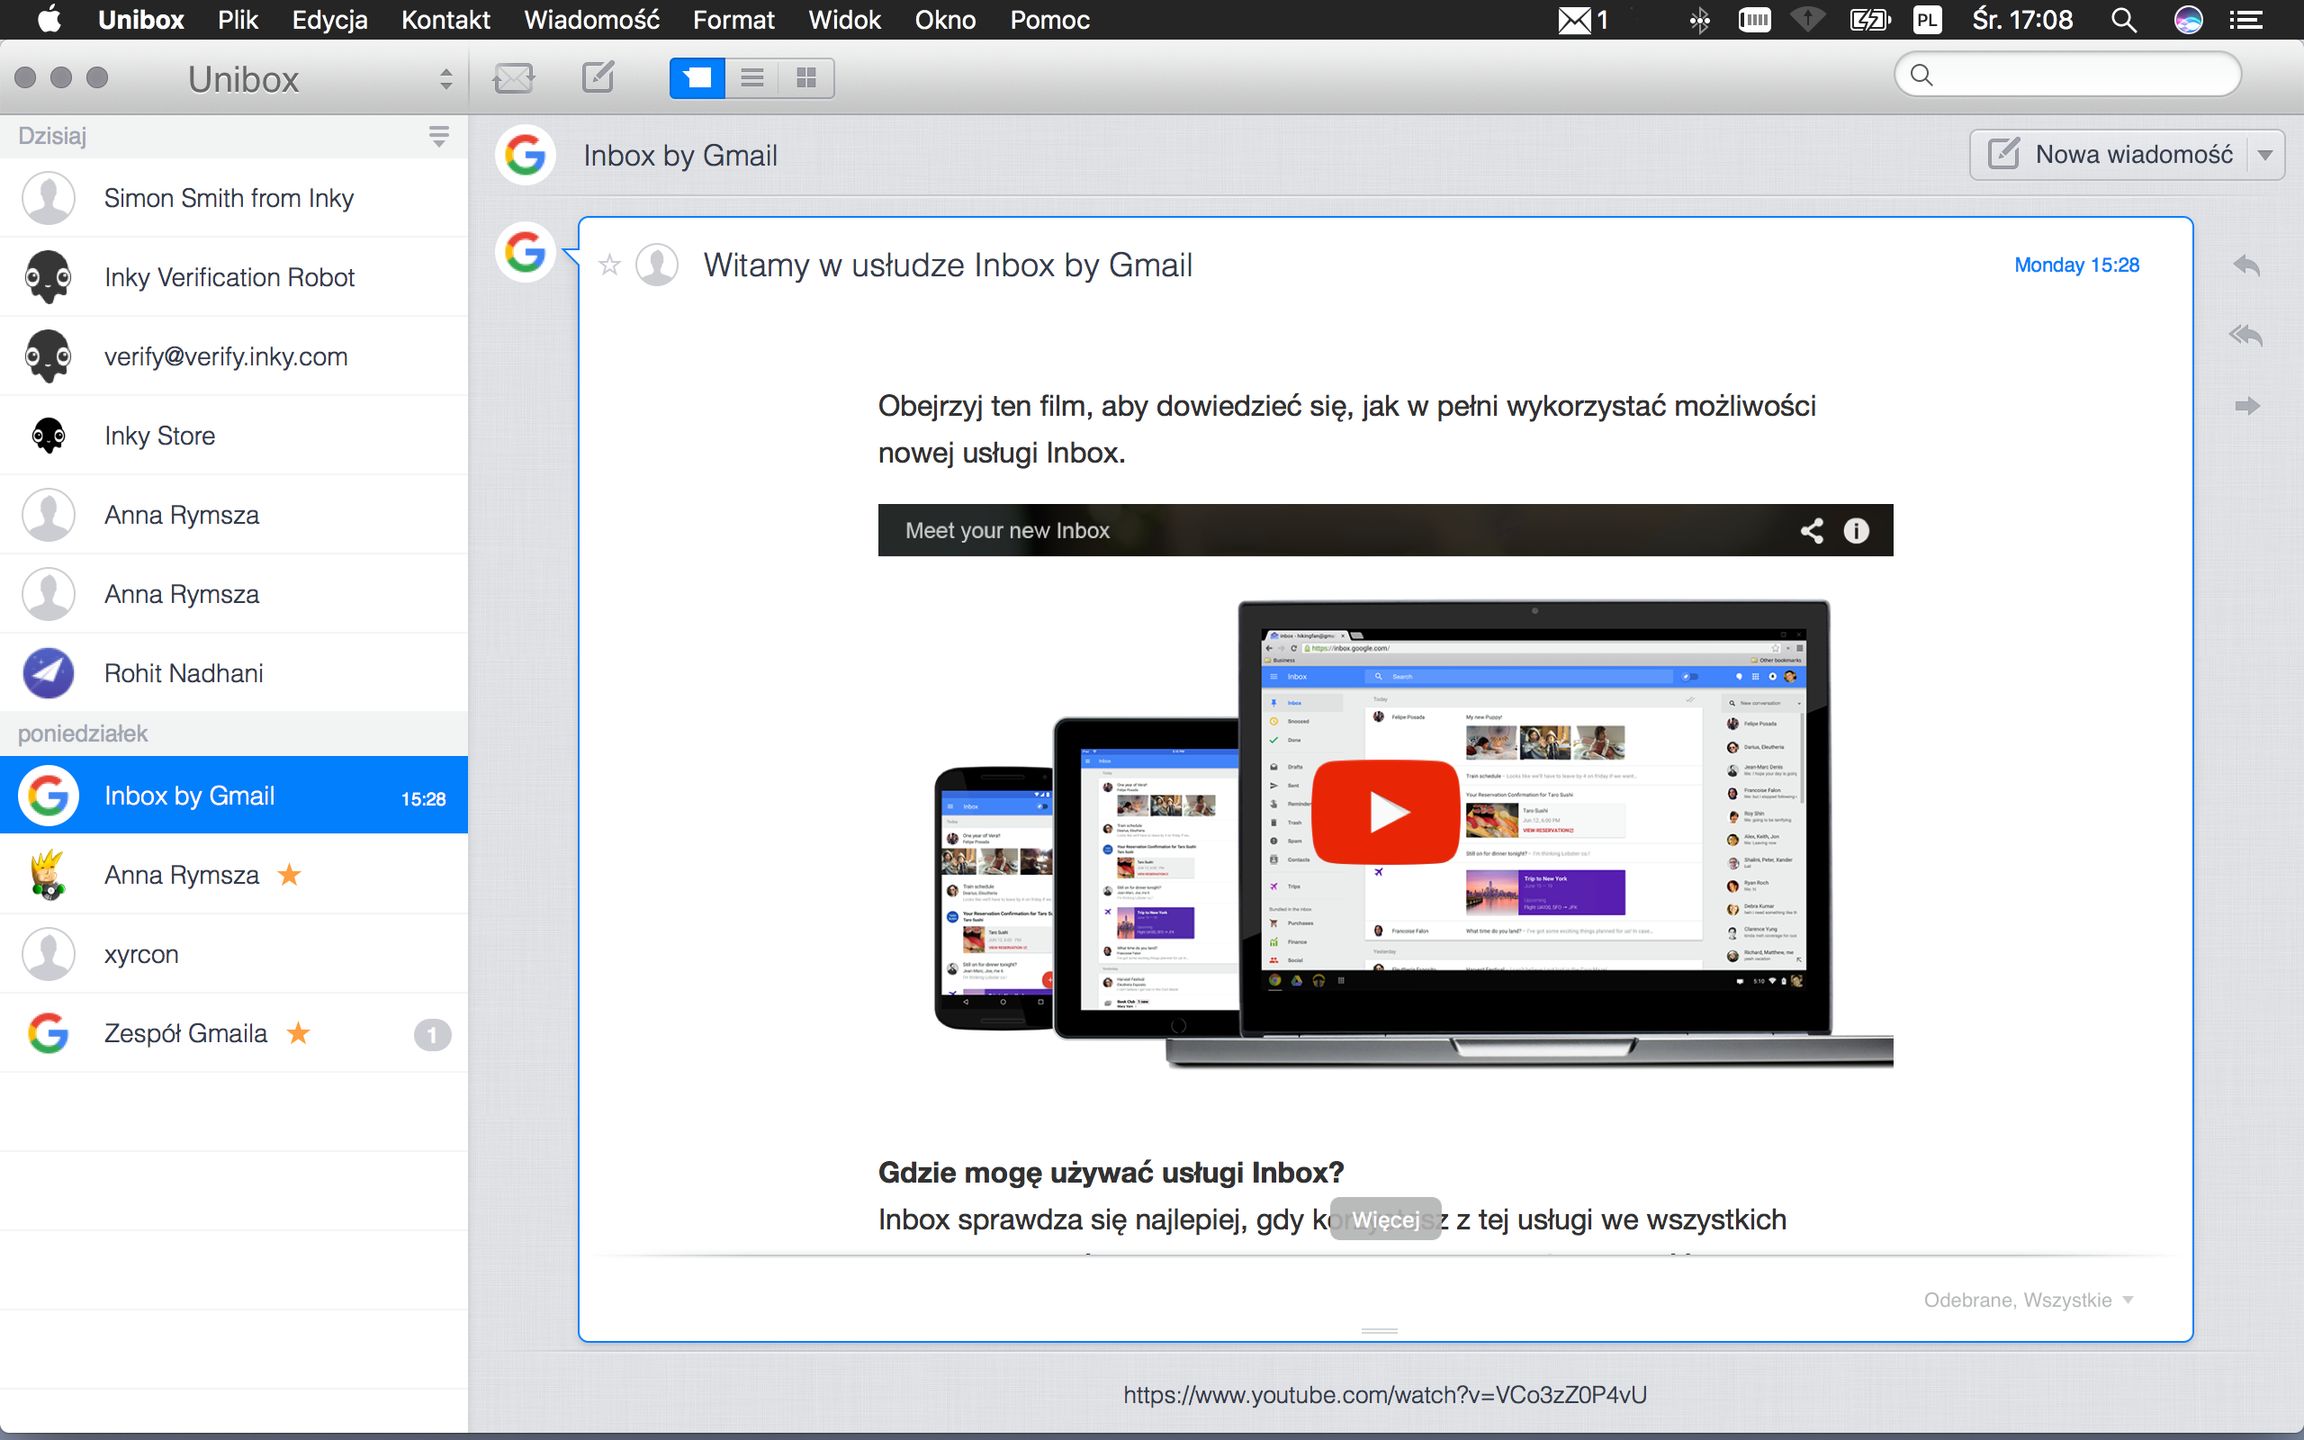Expand the Odebrane, Wszystkie folder dropdown
The height and width of the screenshot is (1440, 2304).
point(2128,1300)
